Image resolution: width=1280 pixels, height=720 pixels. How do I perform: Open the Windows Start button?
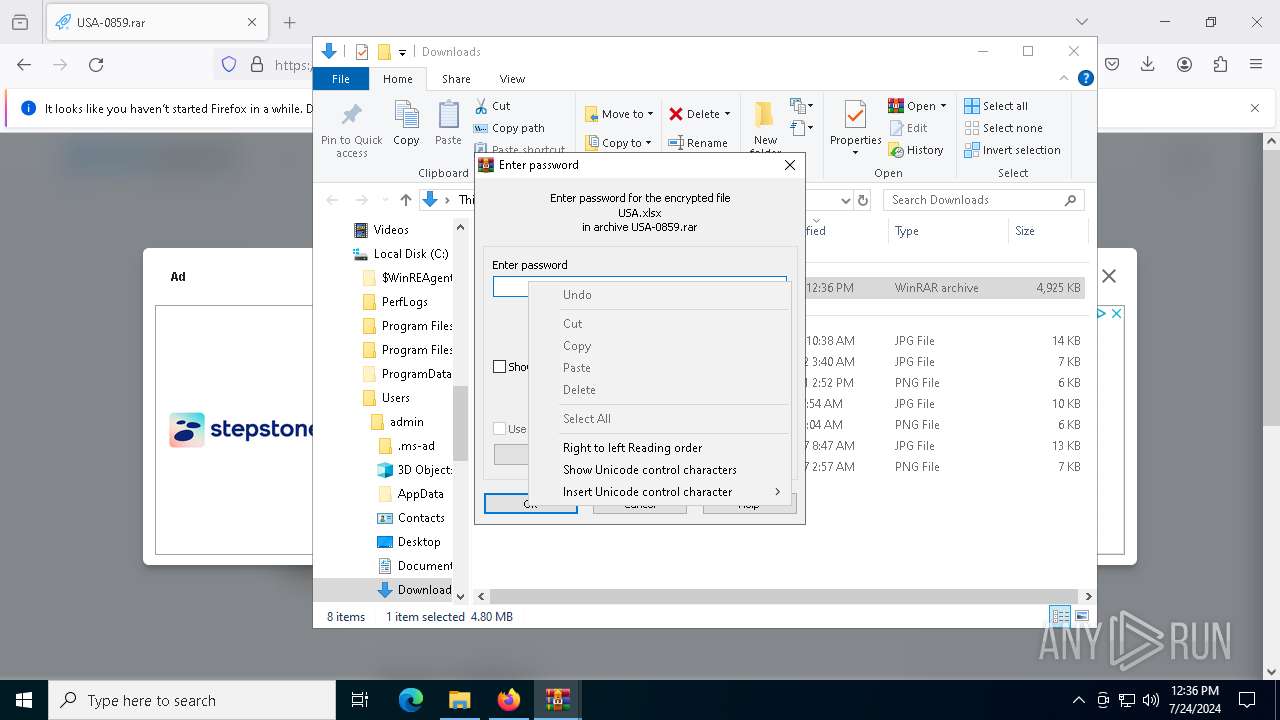click(x=24, y=700)
